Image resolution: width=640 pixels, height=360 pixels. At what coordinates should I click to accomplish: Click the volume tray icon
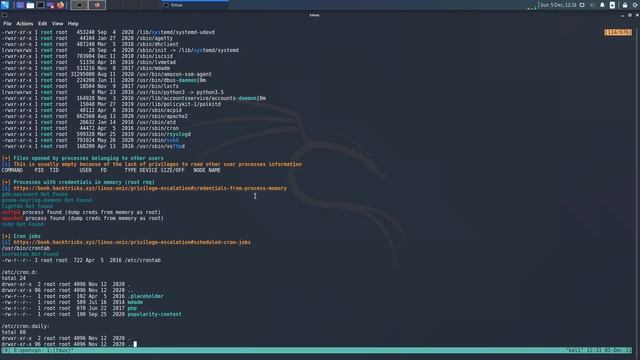pyautogui.click(x=592, y=5)
